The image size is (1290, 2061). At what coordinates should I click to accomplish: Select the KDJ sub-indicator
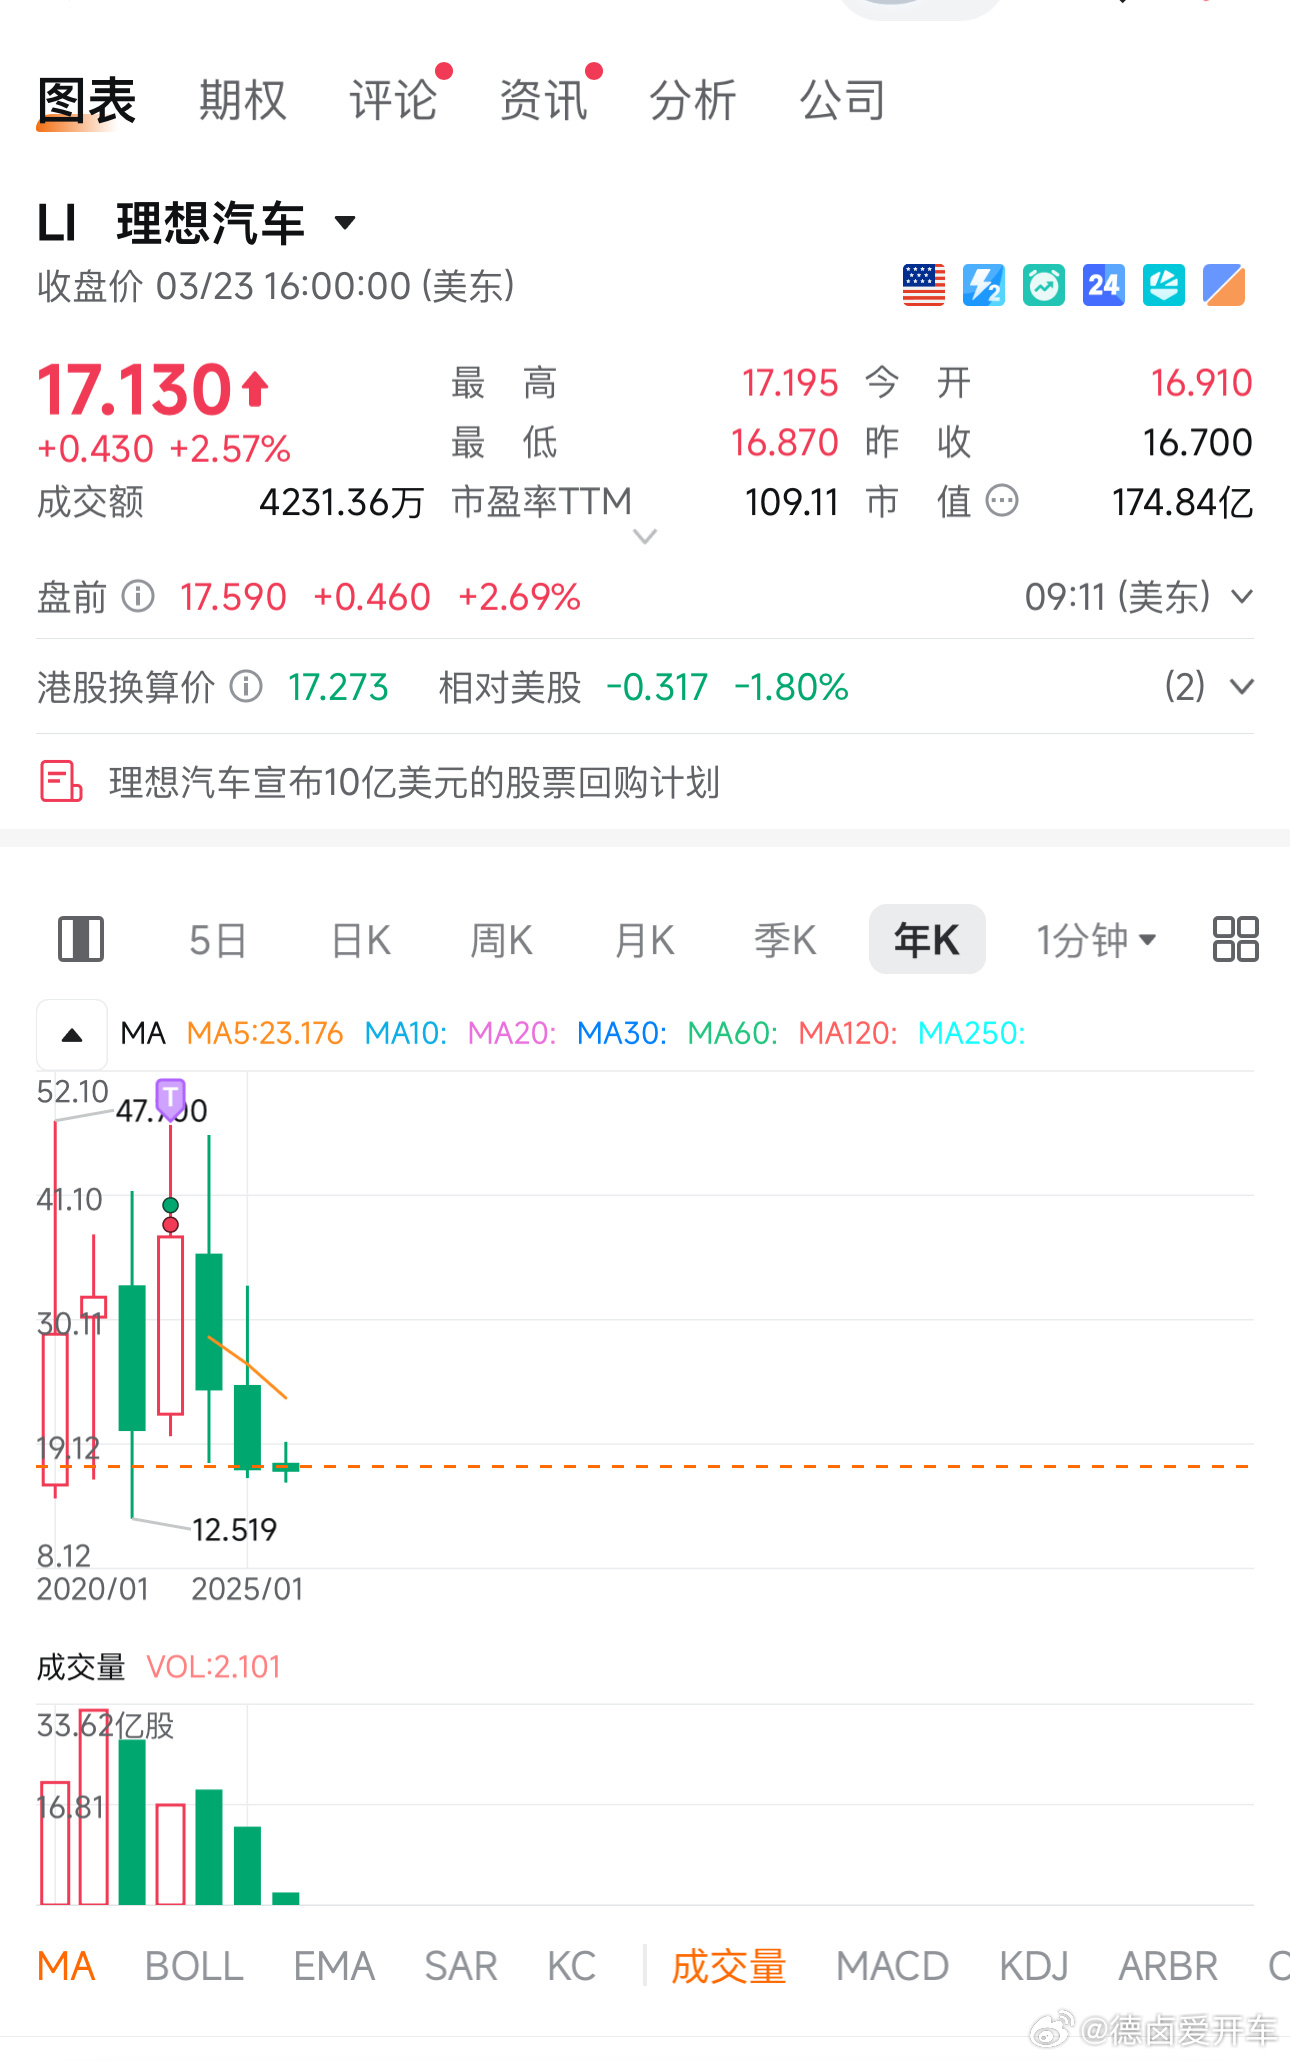tap(1034, 1967)
